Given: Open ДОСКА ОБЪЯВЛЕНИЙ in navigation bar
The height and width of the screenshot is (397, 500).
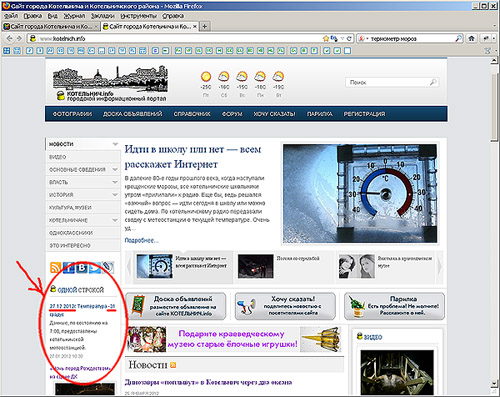Looking at the screenshot, I should pyautogui.click(x=133, y=114).
